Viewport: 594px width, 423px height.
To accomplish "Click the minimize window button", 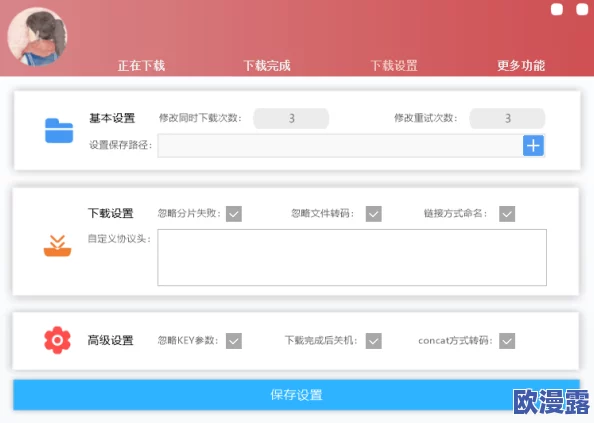I will coord(557,9).
